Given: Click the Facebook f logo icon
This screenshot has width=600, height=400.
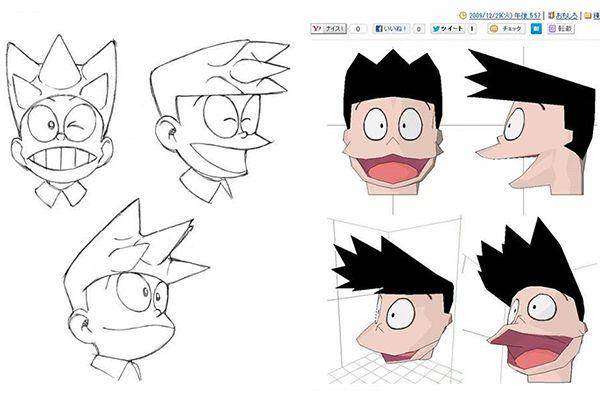Looking at the screenshot, I should tap(379, 29).
